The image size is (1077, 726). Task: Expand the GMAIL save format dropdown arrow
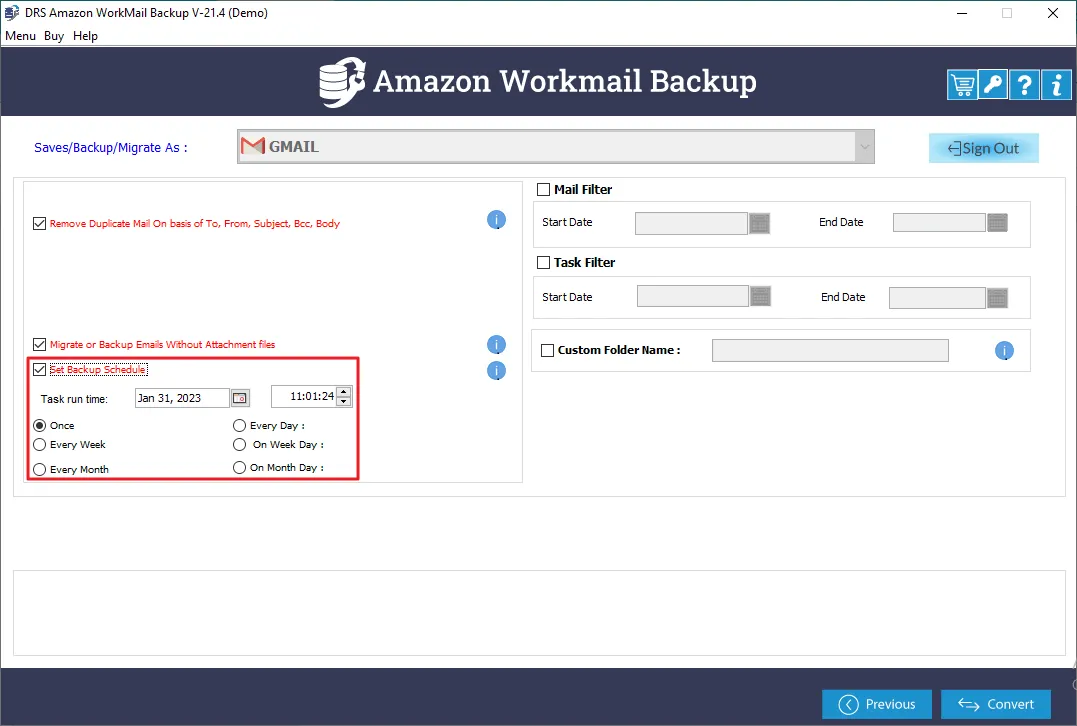864,146
